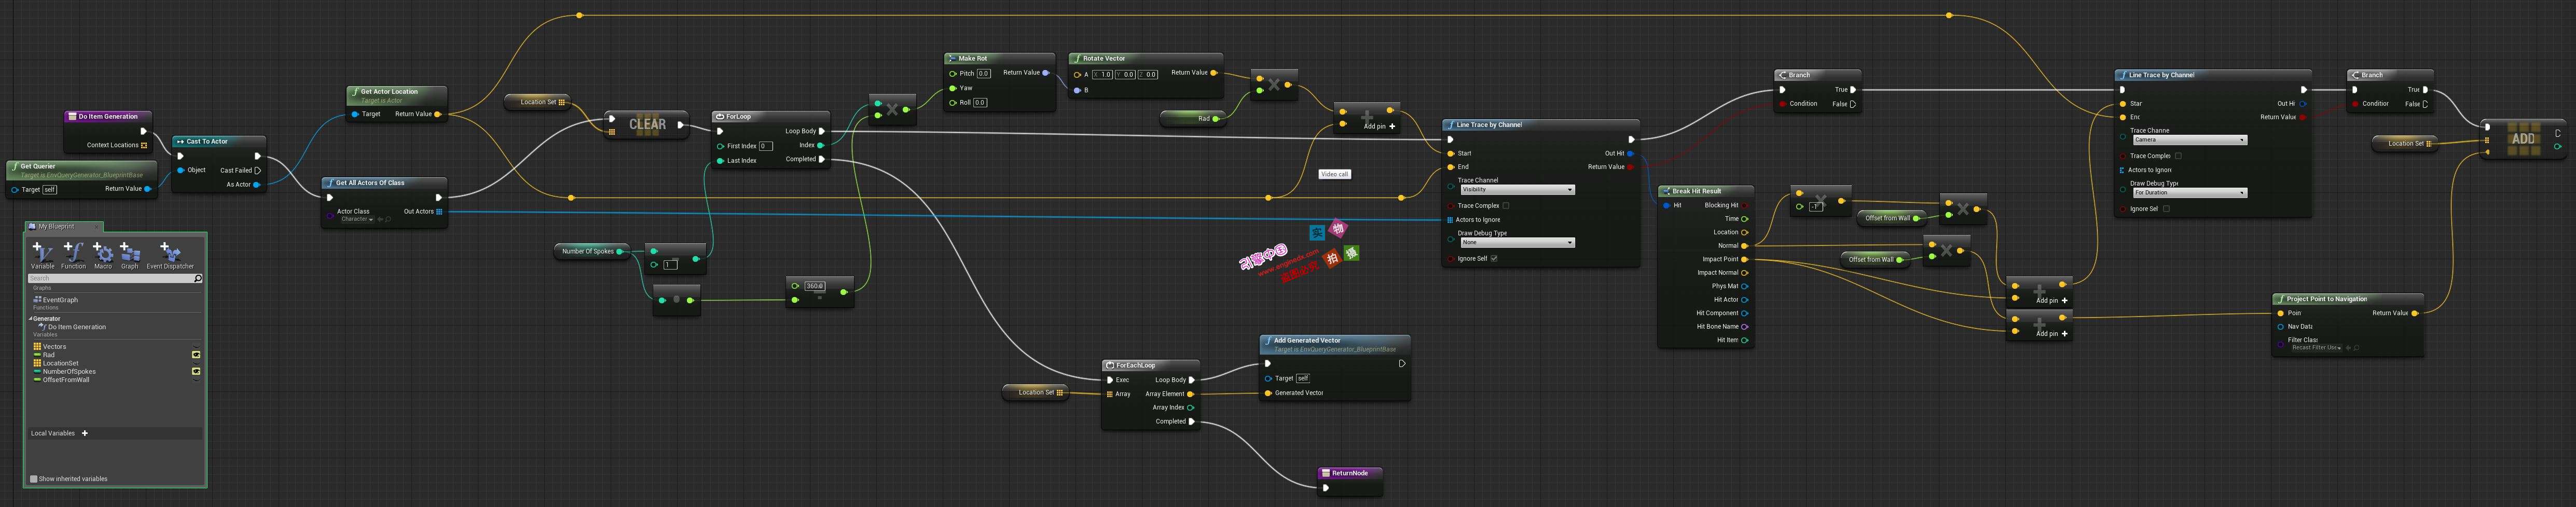
Task: Add a new Variable in My Blueprint
Action: [43, 255]
